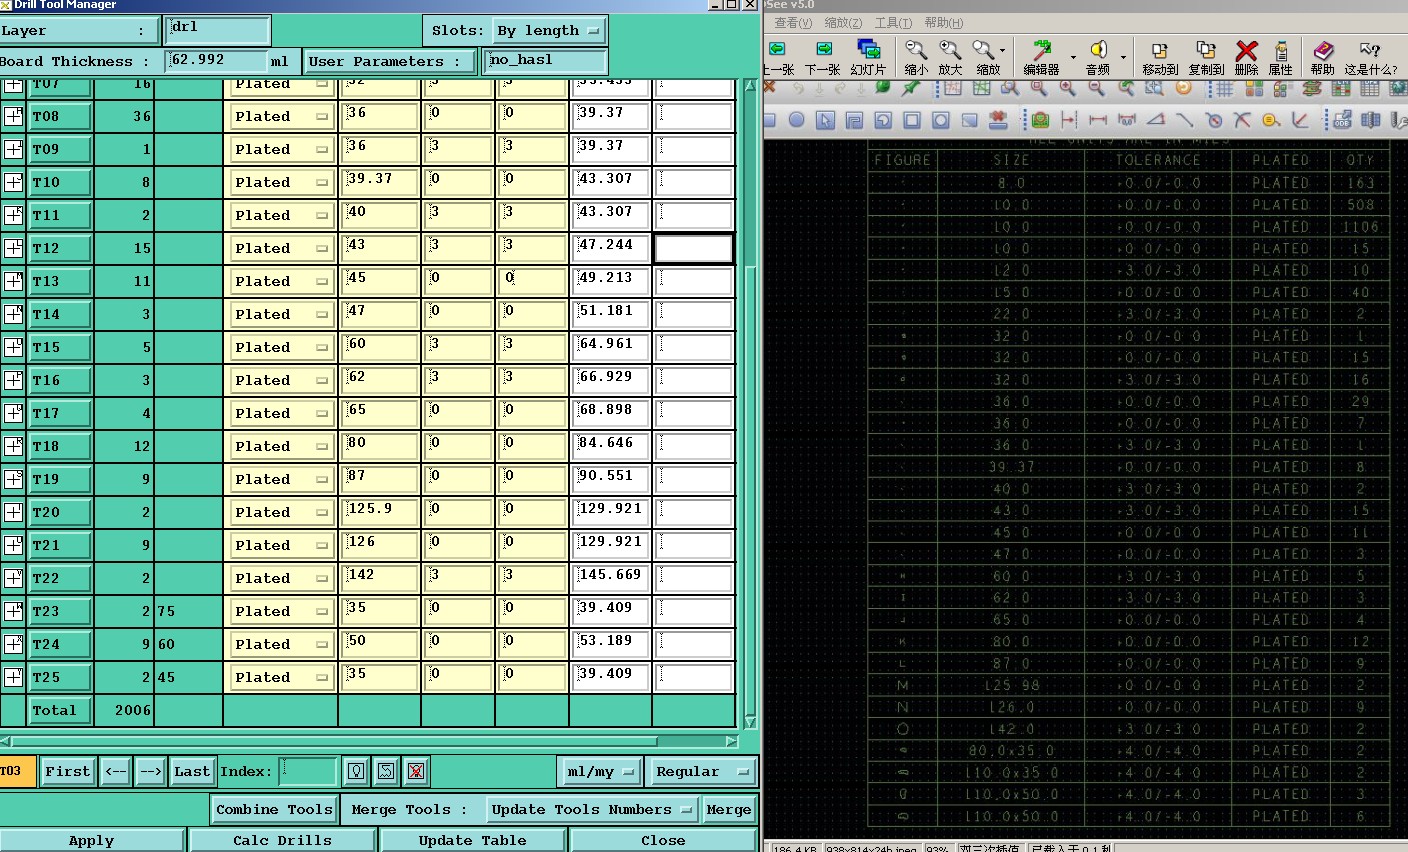Start the slideshow in ACDSee
Image resolution: width=1408 pixels, height=852 pixels.
868,50
